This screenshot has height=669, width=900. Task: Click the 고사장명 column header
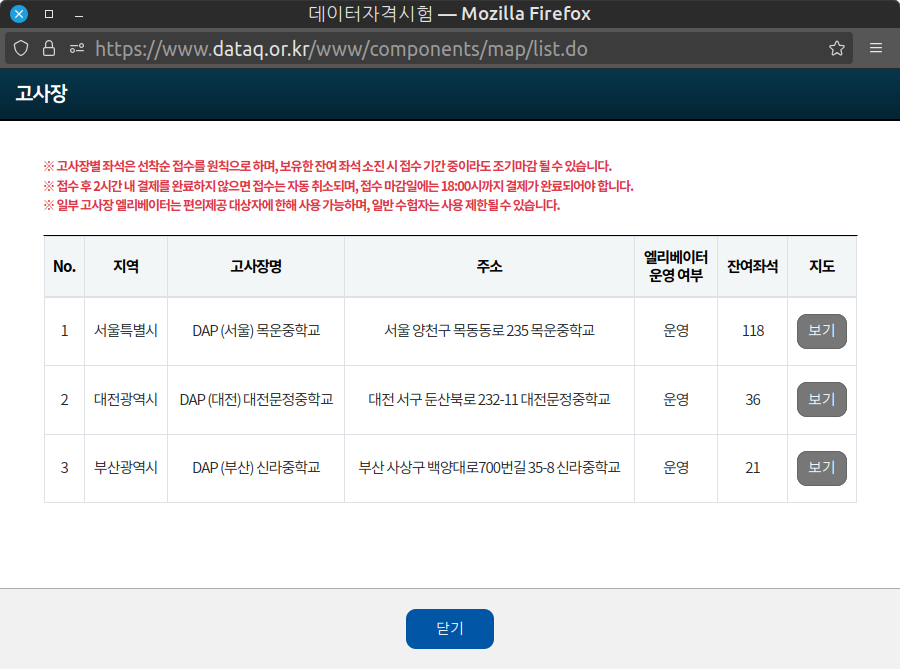256,266
